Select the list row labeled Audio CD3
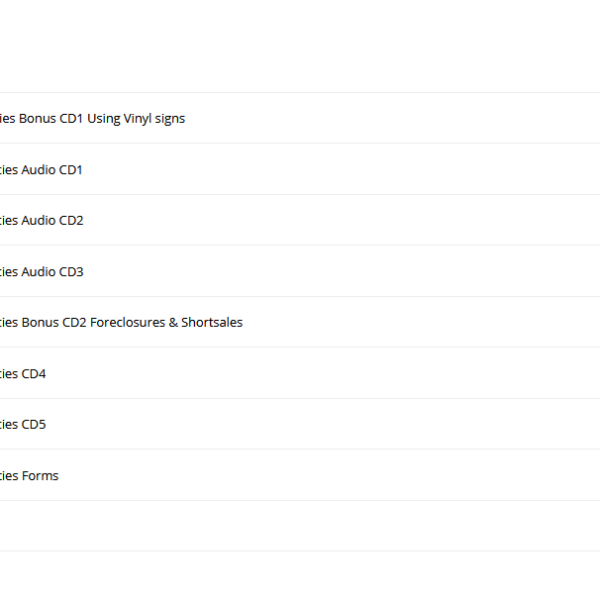The width and height of the screenshot is (600, 600). point(300,271)
